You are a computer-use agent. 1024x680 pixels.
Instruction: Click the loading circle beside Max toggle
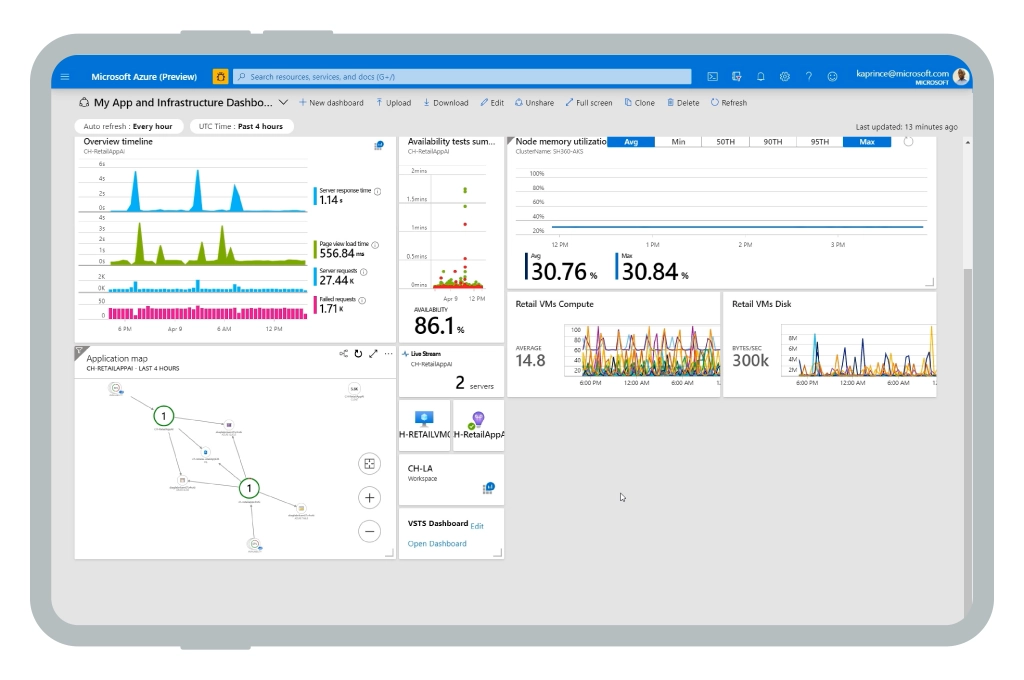click(x=908, y=142)
